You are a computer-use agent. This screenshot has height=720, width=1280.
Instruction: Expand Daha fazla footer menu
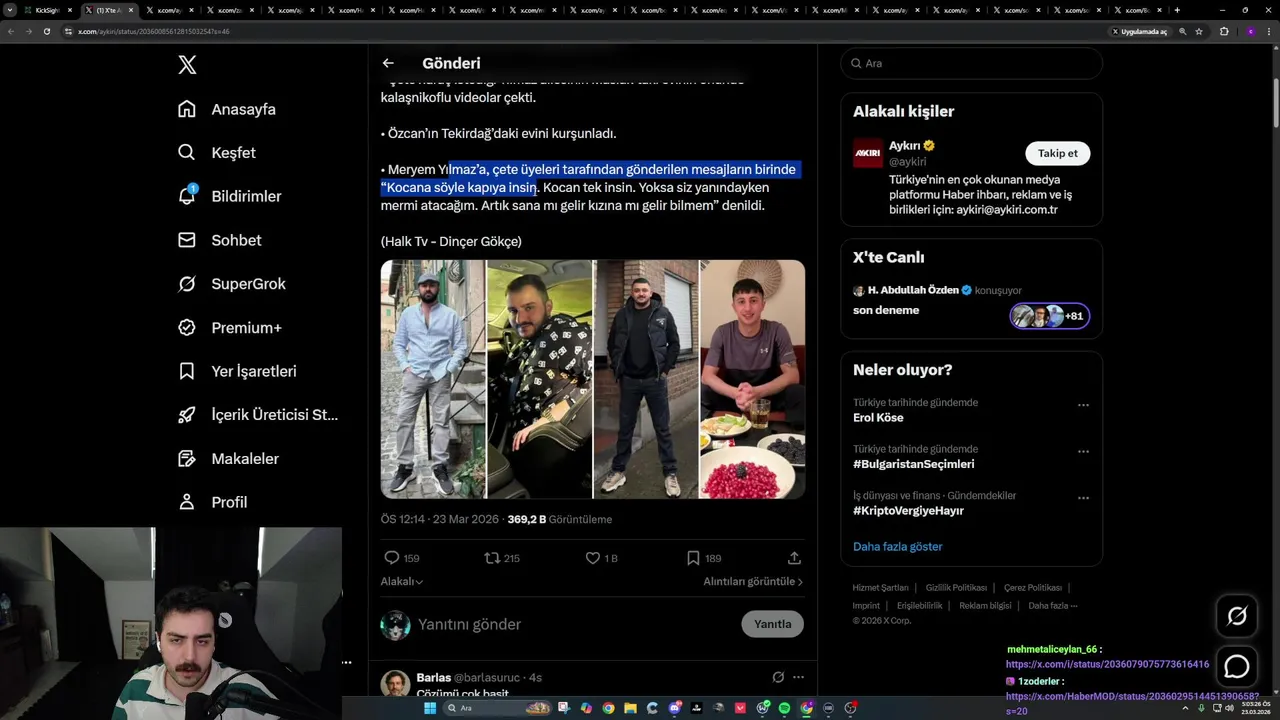tap(1053, 606)
